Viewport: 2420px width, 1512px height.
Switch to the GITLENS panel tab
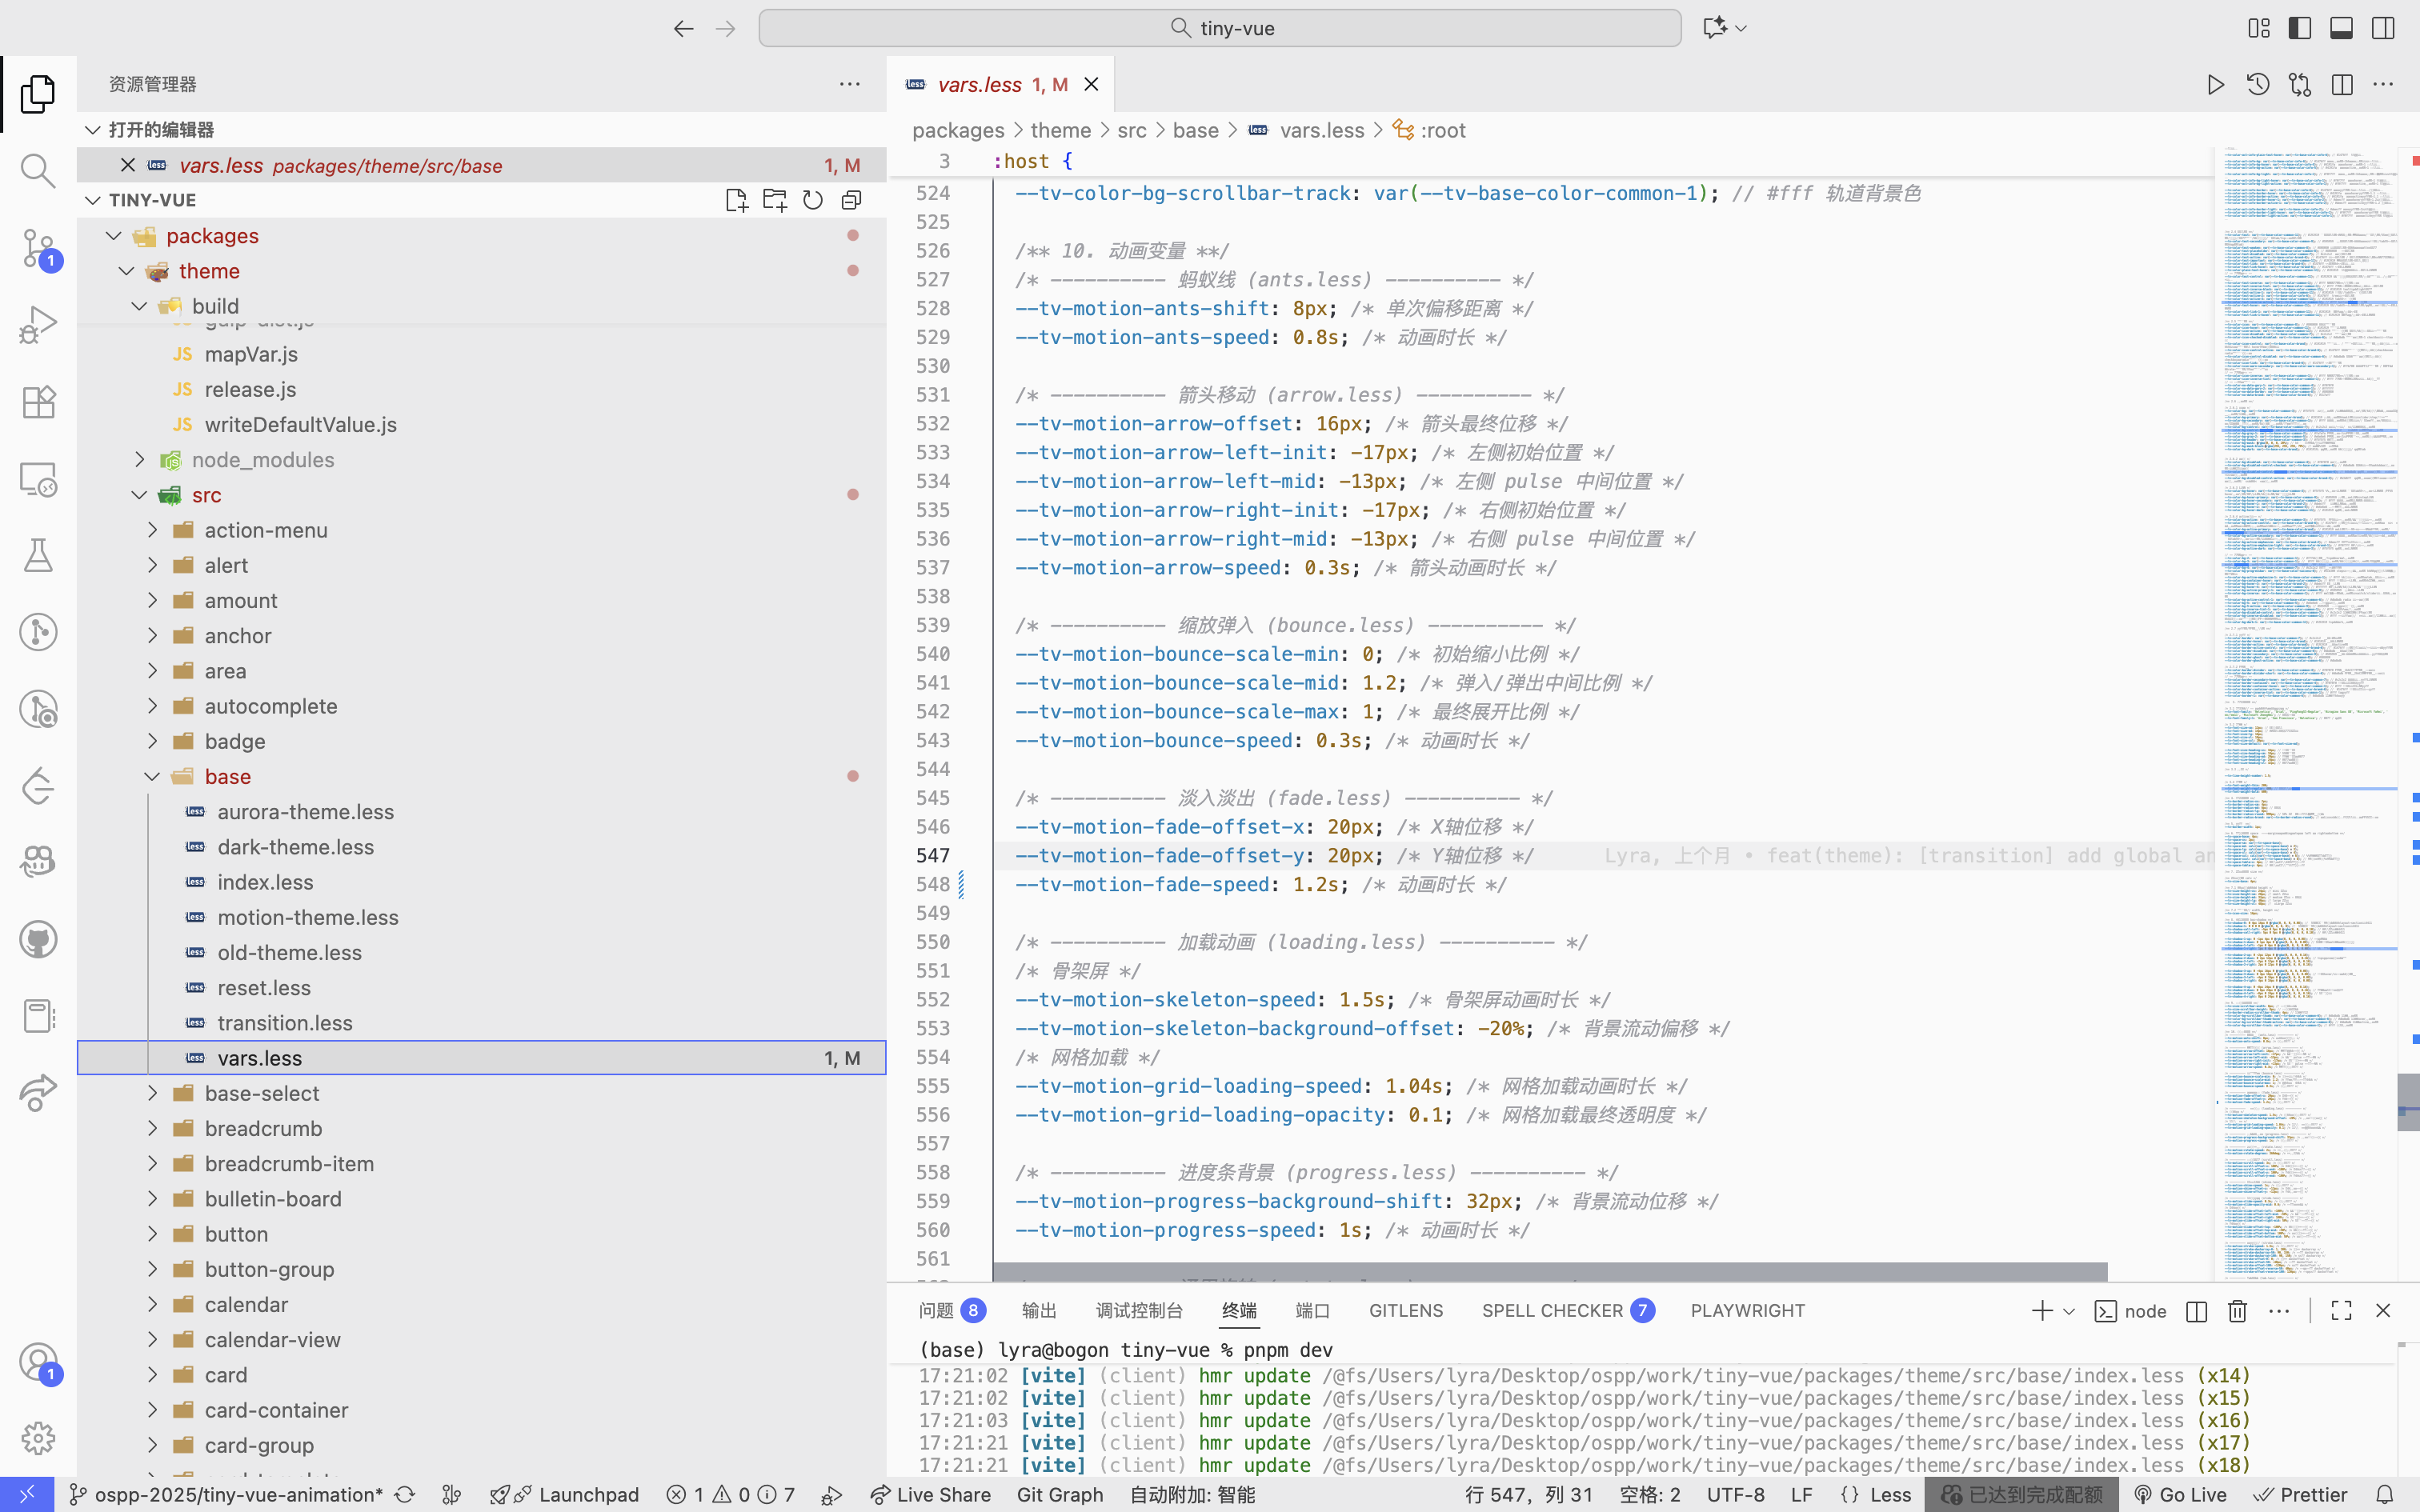tap(1405, 1311)
